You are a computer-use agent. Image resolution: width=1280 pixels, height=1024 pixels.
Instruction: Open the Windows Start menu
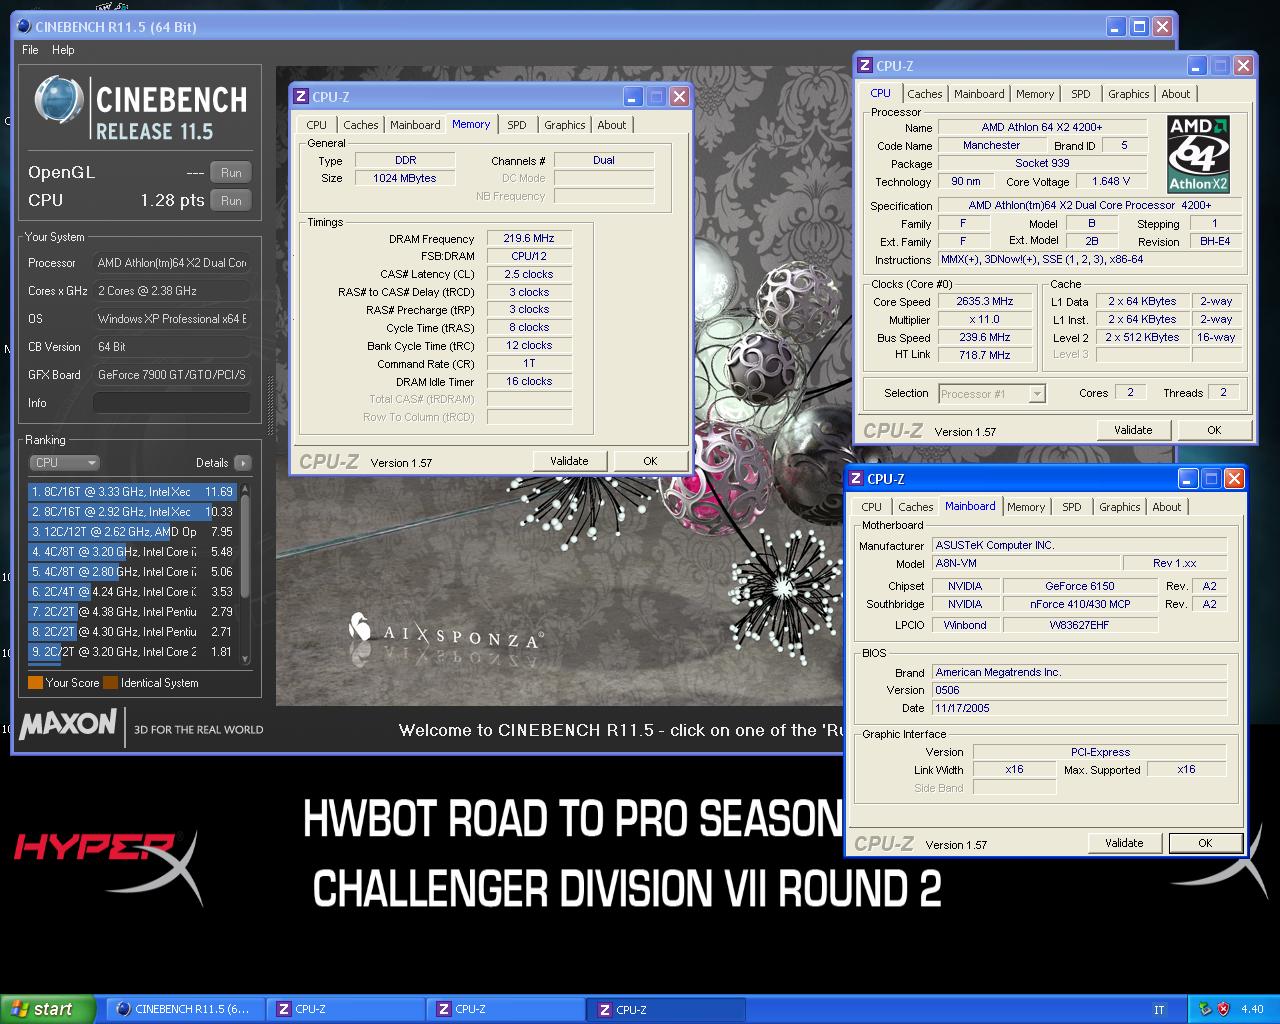tap(47, 1009)
